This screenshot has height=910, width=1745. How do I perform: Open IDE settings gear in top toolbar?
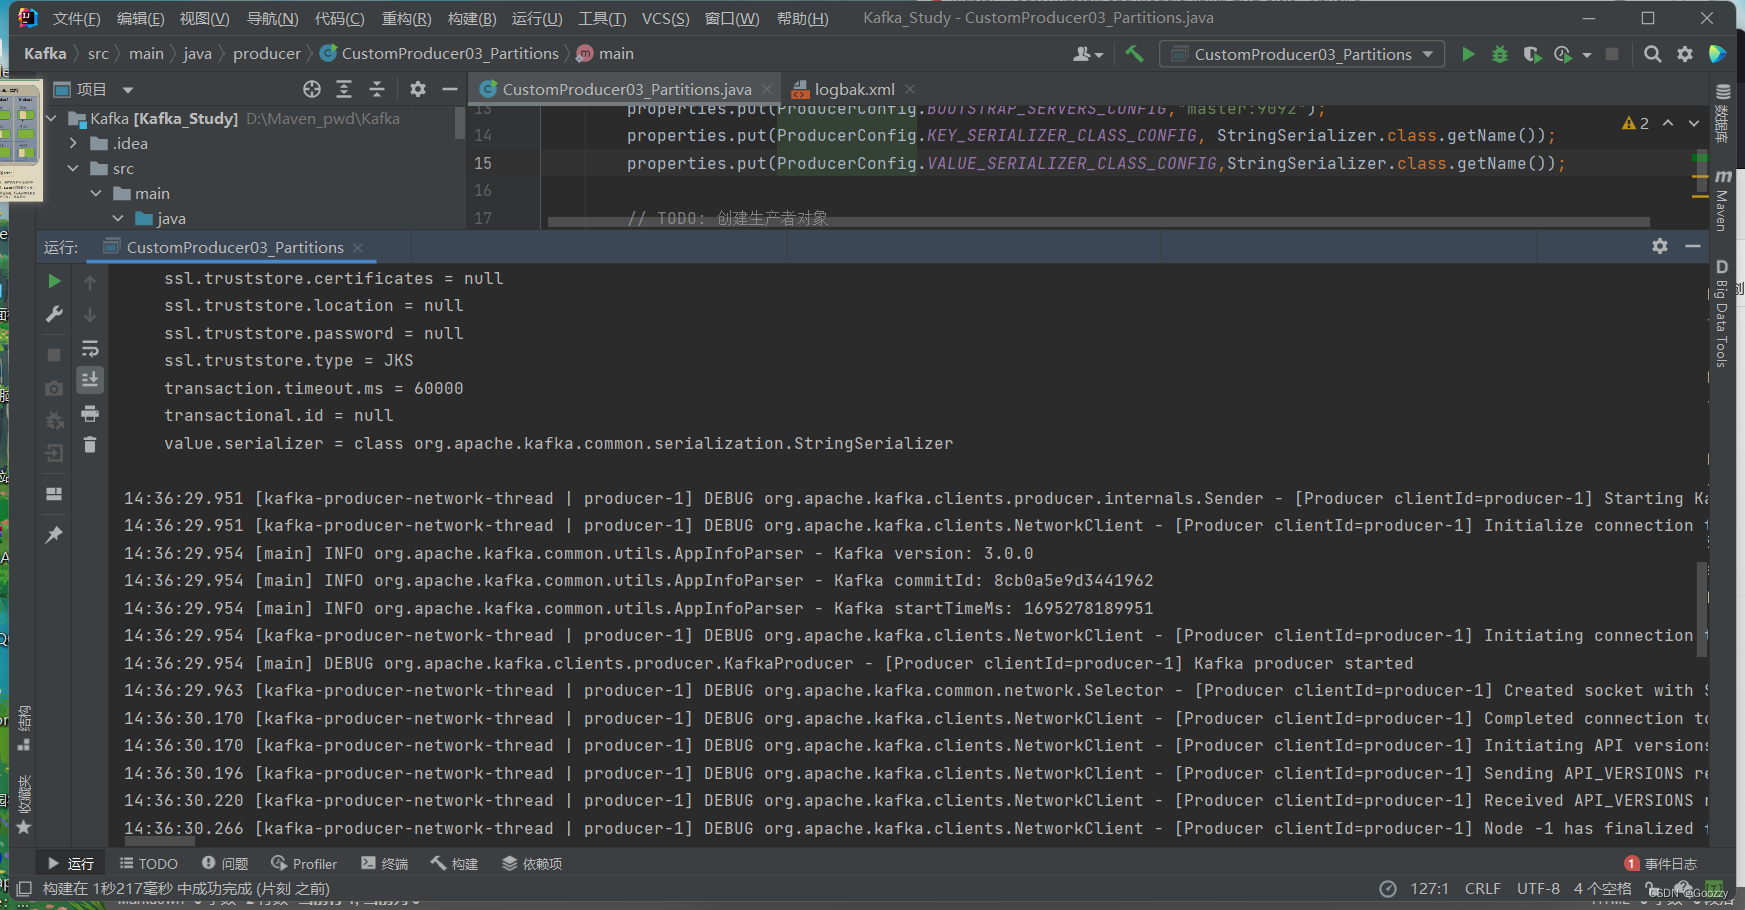point(1685,54)
